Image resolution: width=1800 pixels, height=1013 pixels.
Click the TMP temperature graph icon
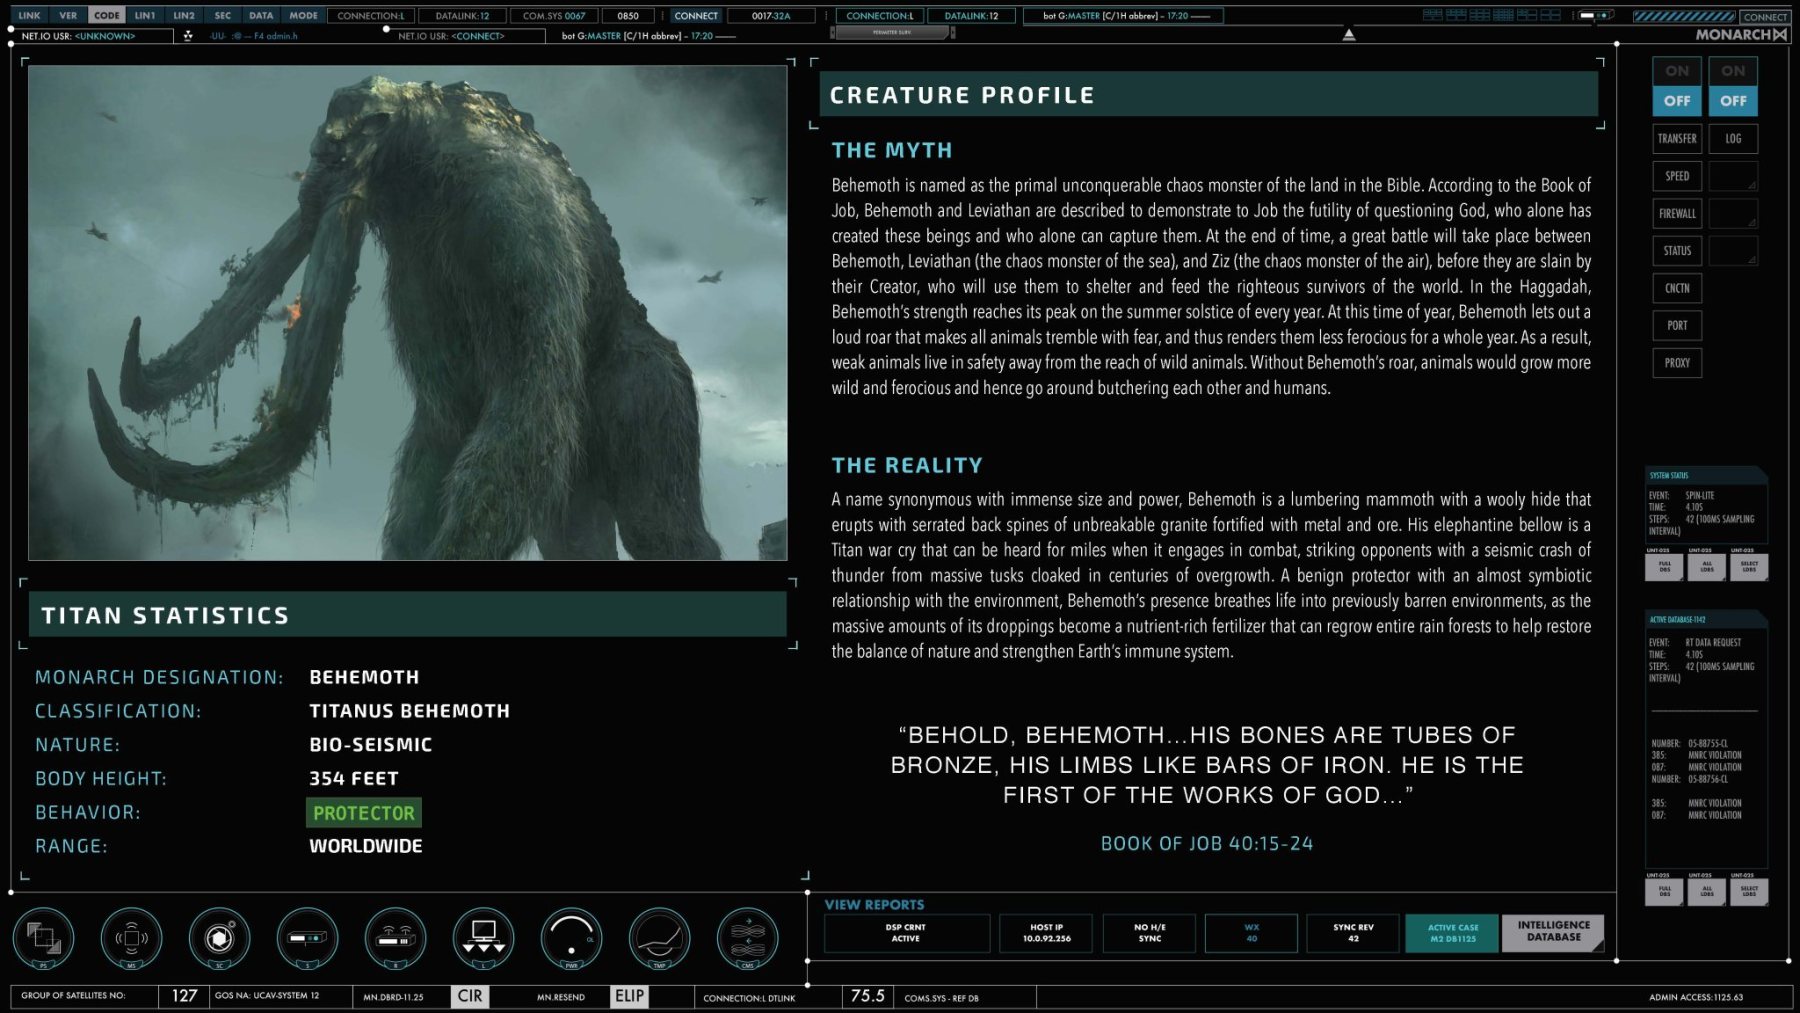click(x=659, y=938)
